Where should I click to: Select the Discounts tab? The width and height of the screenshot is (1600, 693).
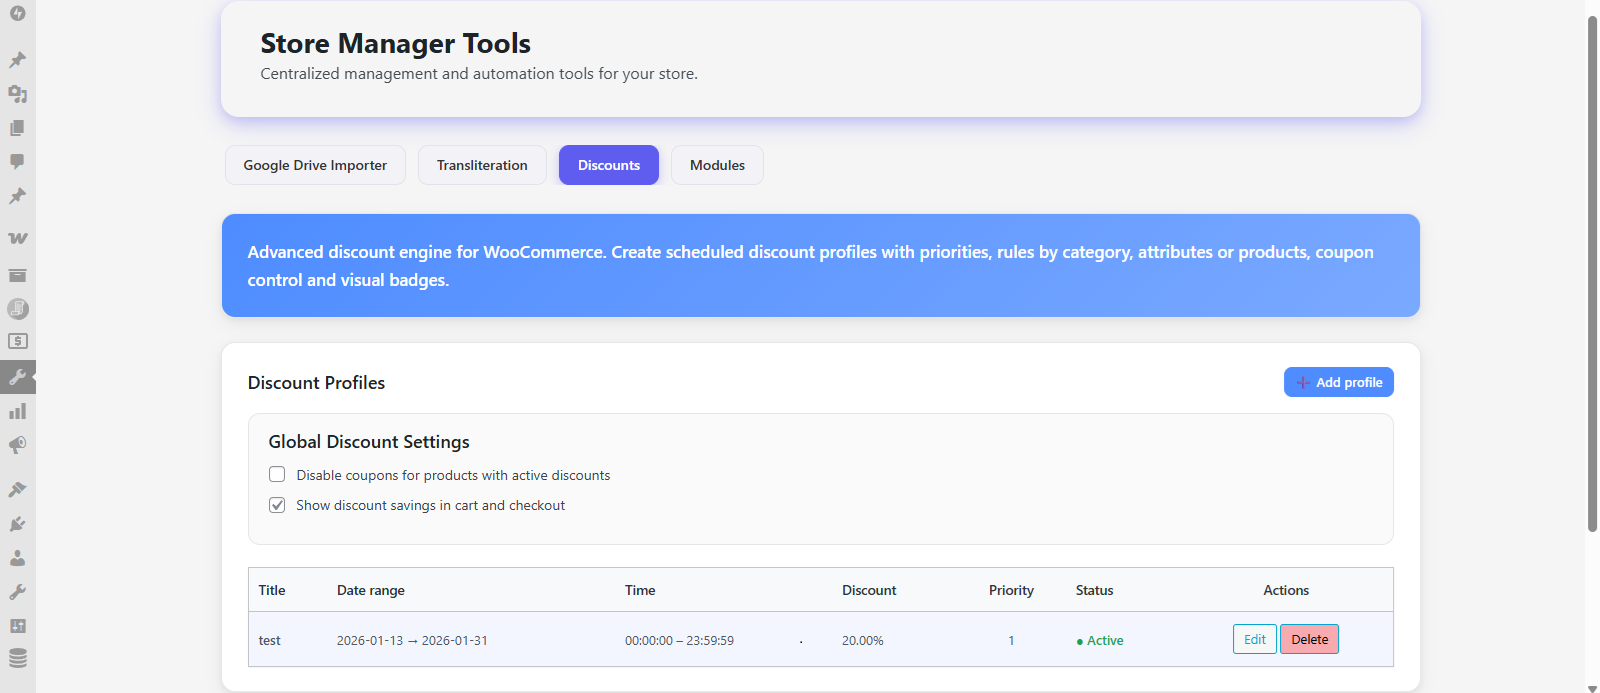[x=609, y=165]
